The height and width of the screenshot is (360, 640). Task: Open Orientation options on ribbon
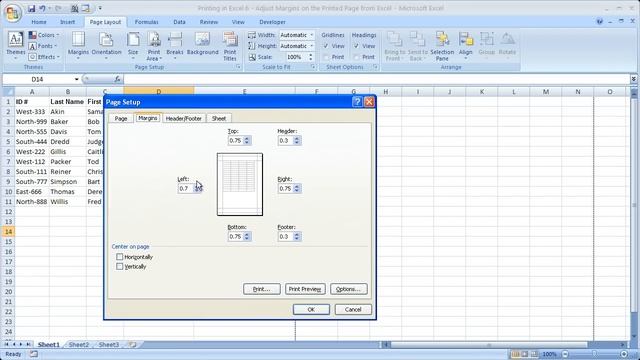click(x=106, y=46)
